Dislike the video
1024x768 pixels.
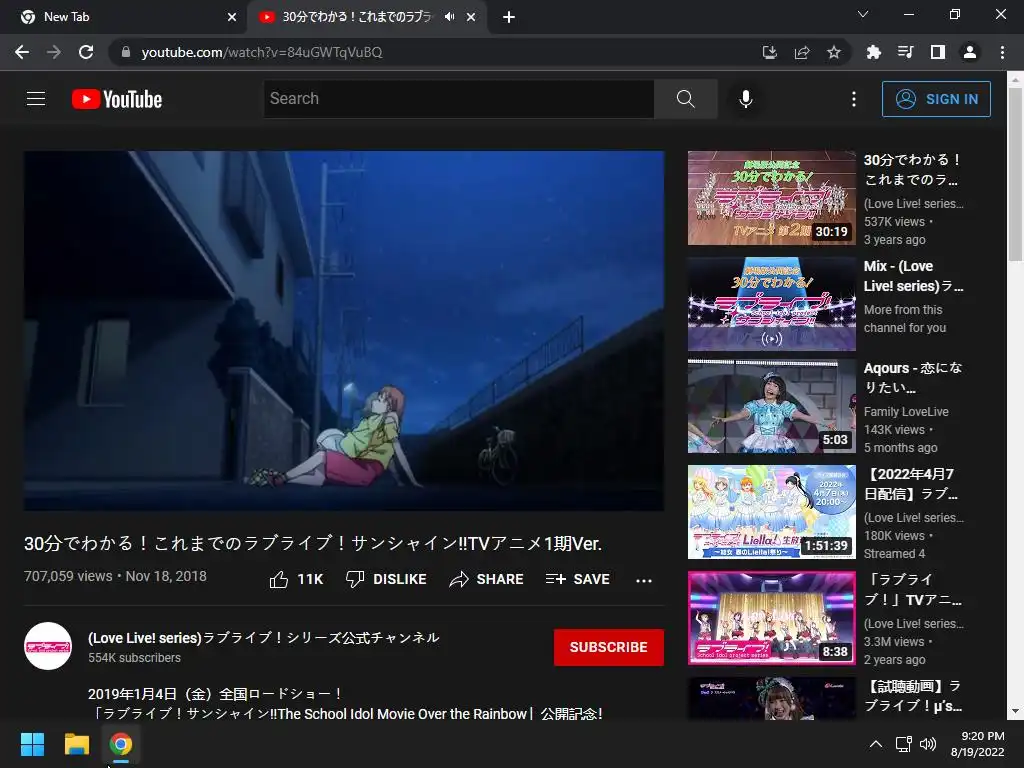(x=387, y=579)
